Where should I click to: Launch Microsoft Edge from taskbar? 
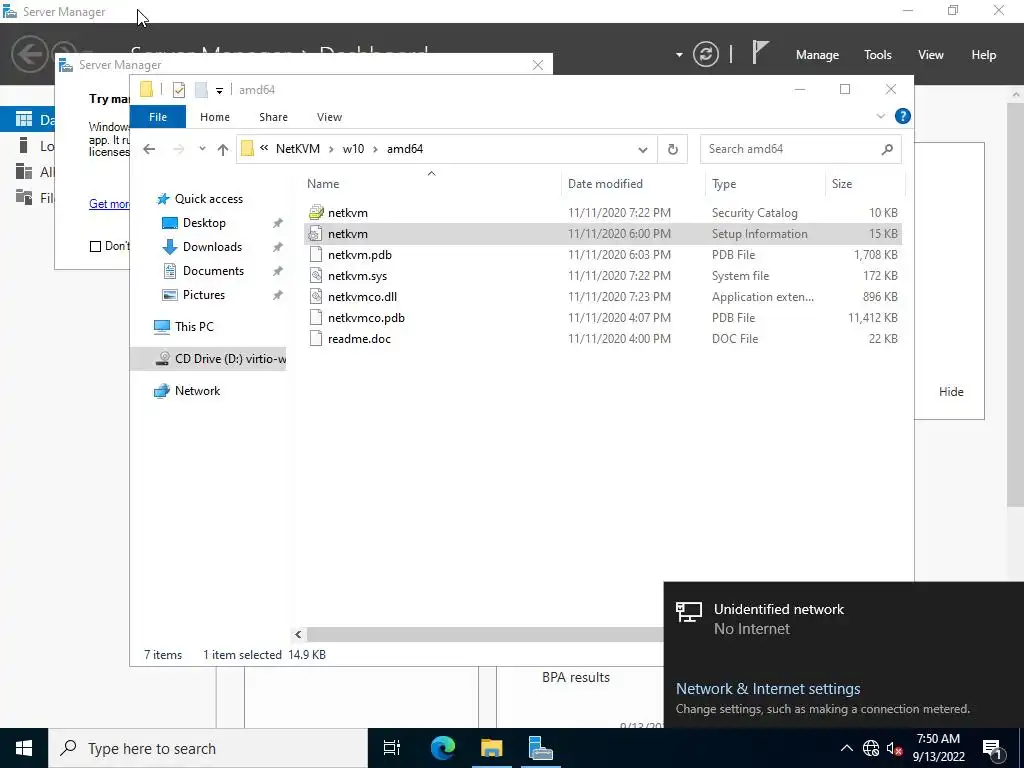(442, 748)
